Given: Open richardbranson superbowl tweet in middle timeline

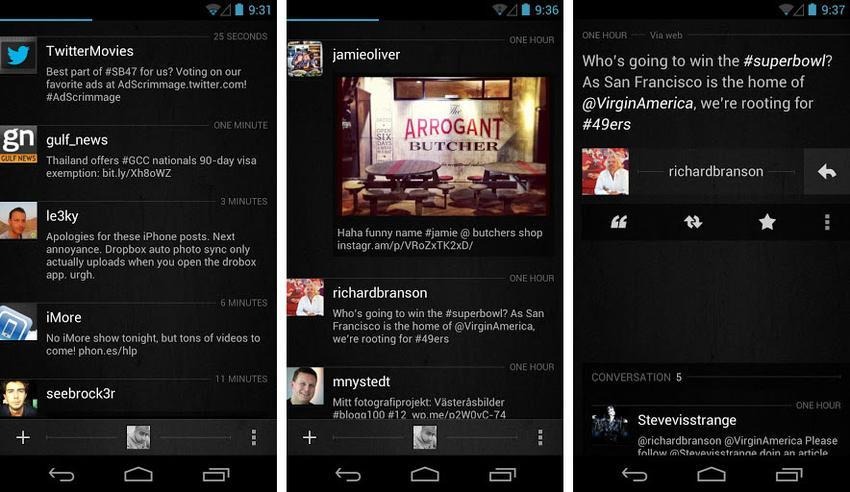Looking at the screenshot, I should pyautogui.click(x=438, y=326).
